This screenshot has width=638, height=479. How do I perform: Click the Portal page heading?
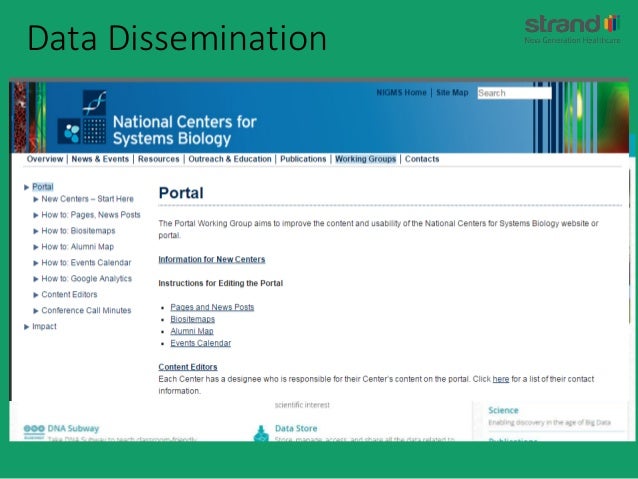pos(181,193)
